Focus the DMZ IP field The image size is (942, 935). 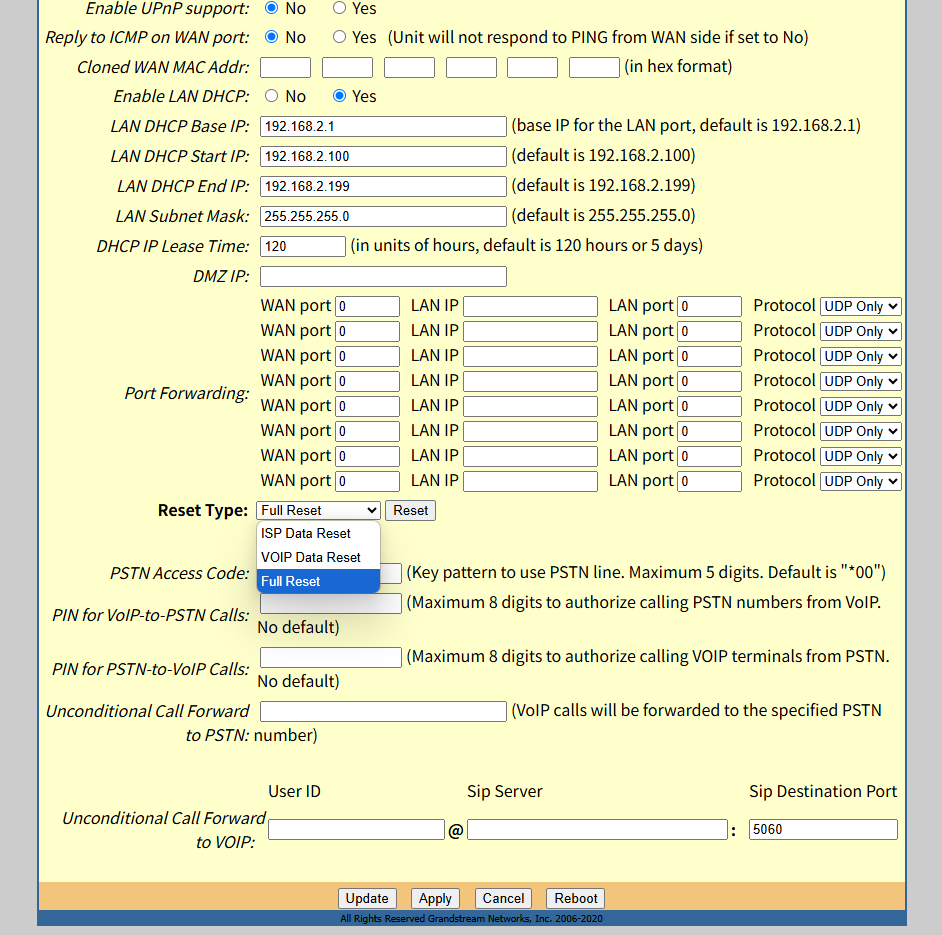(x=383, y=276)
